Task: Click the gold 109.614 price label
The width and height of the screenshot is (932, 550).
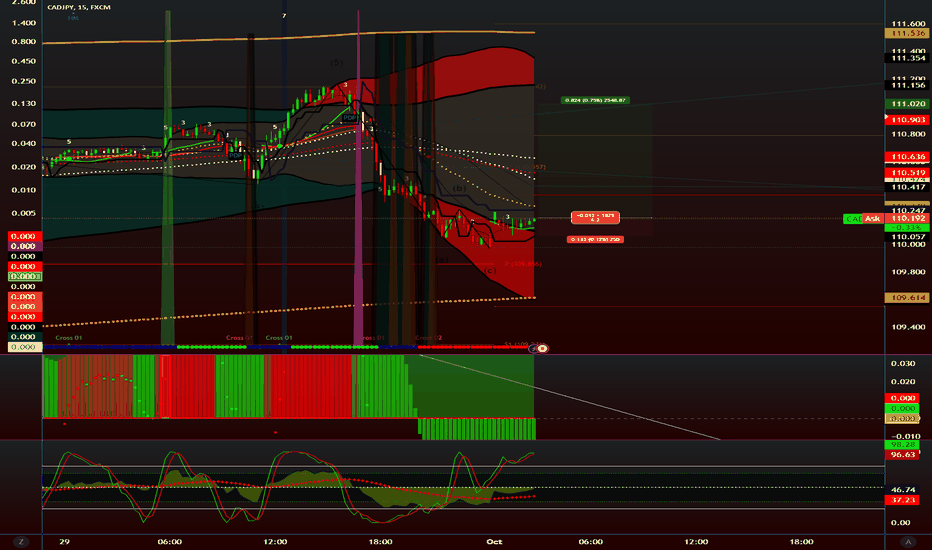Action: point(907,298)
